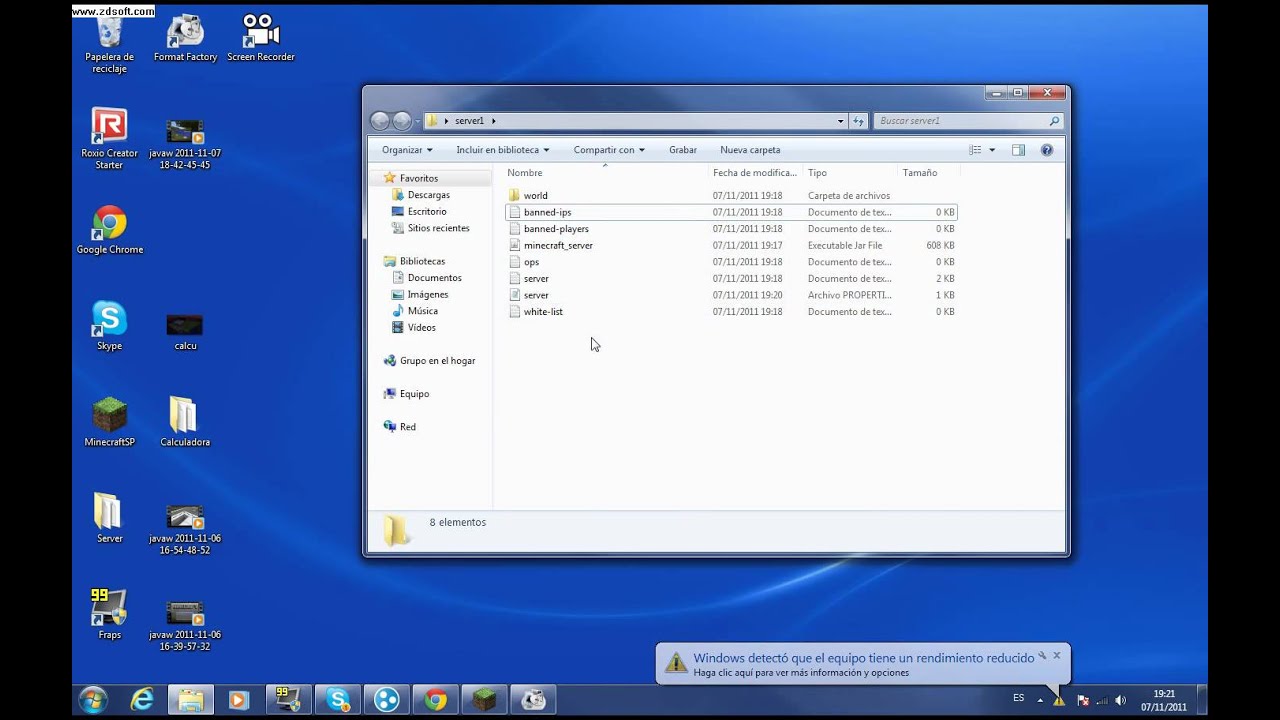This screenshot has width=1280, height=720.
Task: Select Red in the navigation pane
Action: [x=407, y=427]
